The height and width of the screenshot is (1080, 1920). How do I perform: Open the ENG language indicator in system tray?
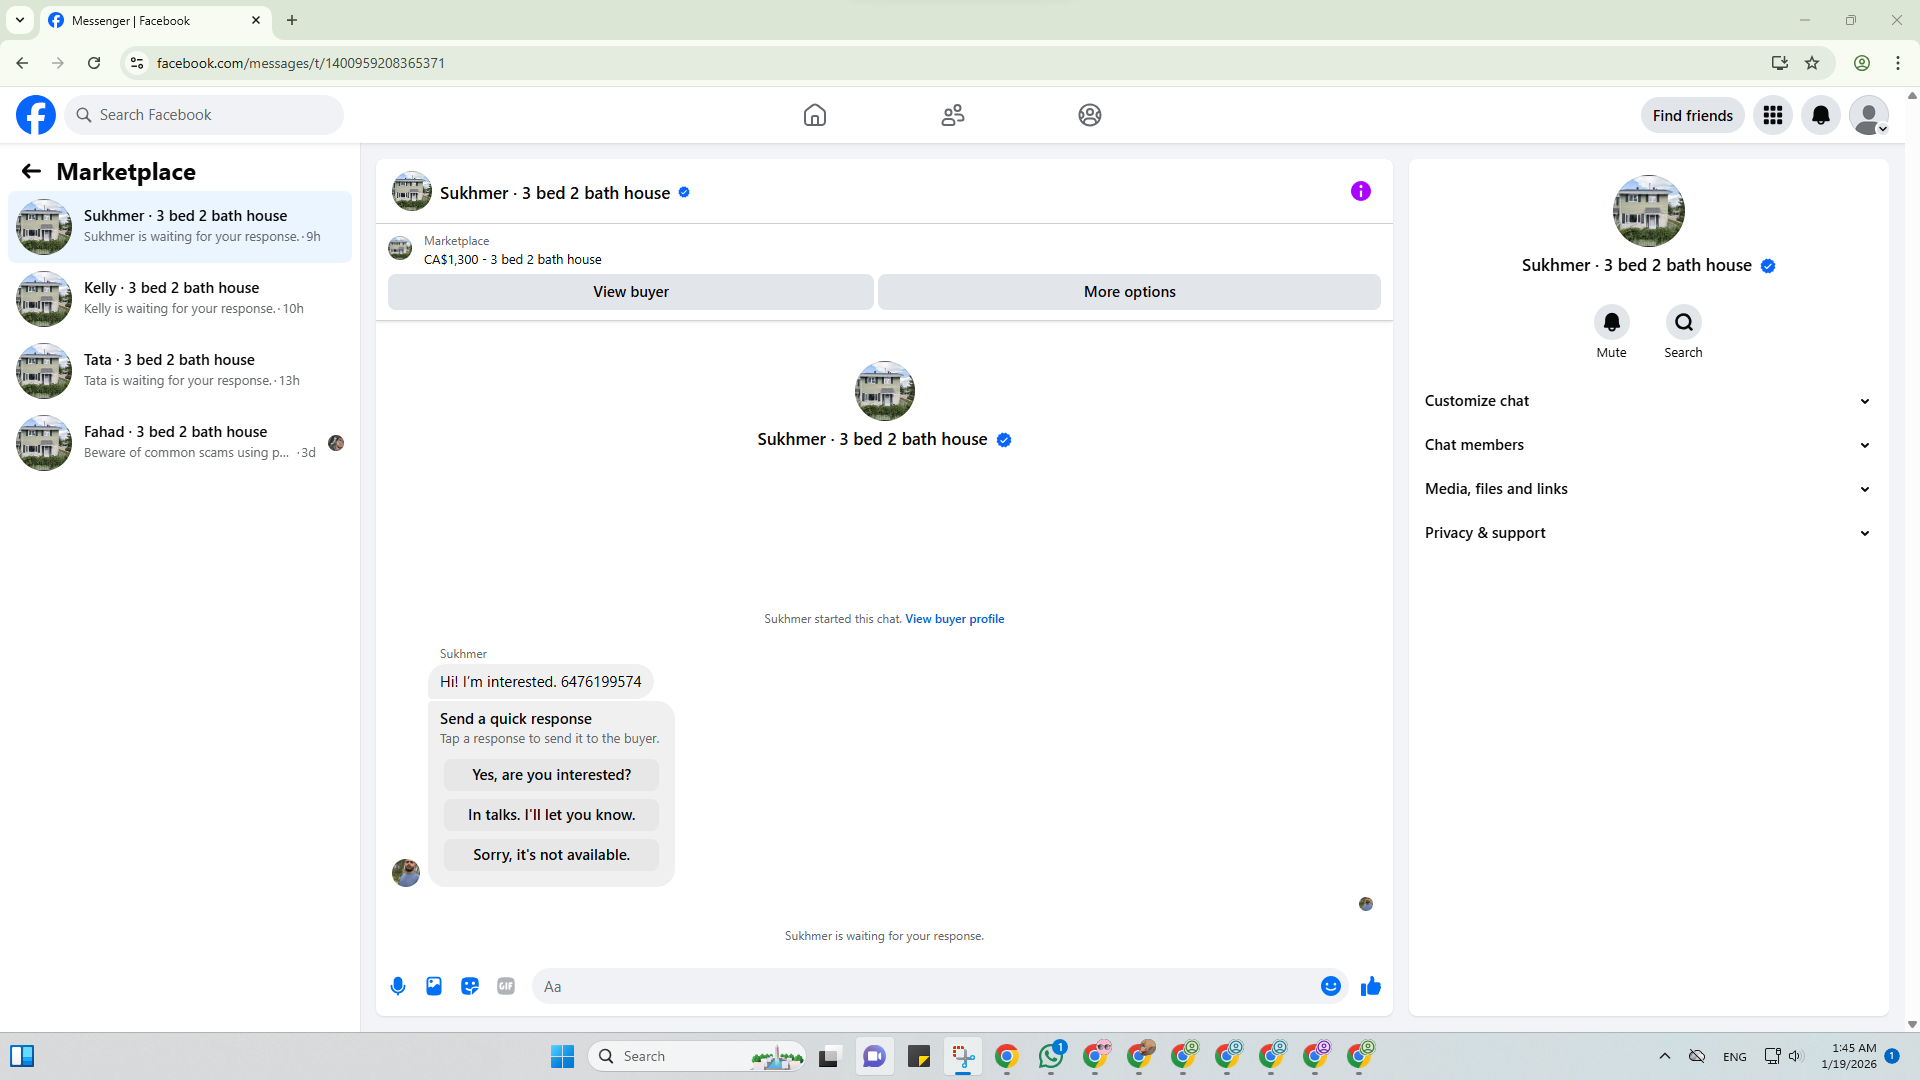(x=1735, y=1057)
